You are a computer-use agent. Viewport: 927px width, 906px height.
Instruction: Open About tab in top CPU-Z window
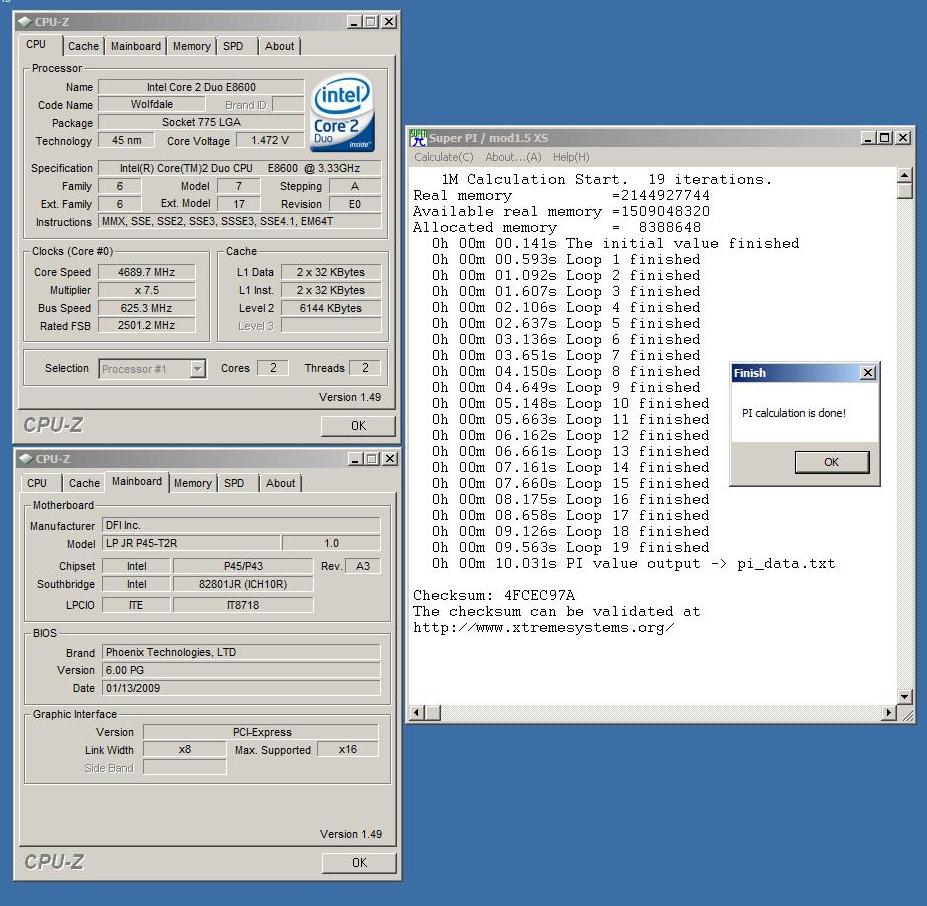click(x=279, y=46)
